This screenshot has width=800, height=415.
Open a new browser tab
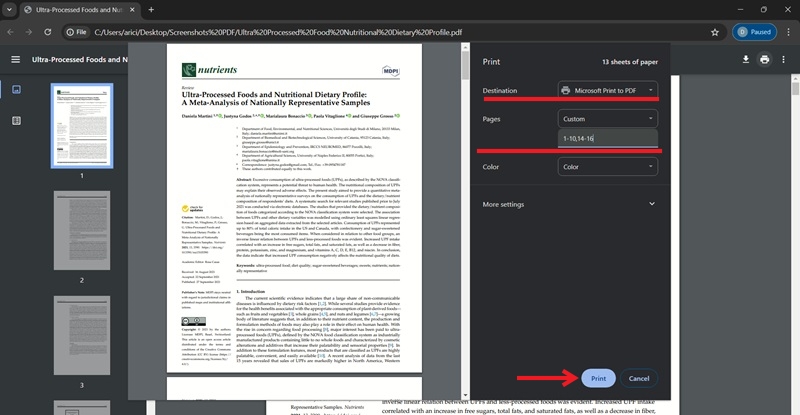pyautogui.click(x=151, y=10)
